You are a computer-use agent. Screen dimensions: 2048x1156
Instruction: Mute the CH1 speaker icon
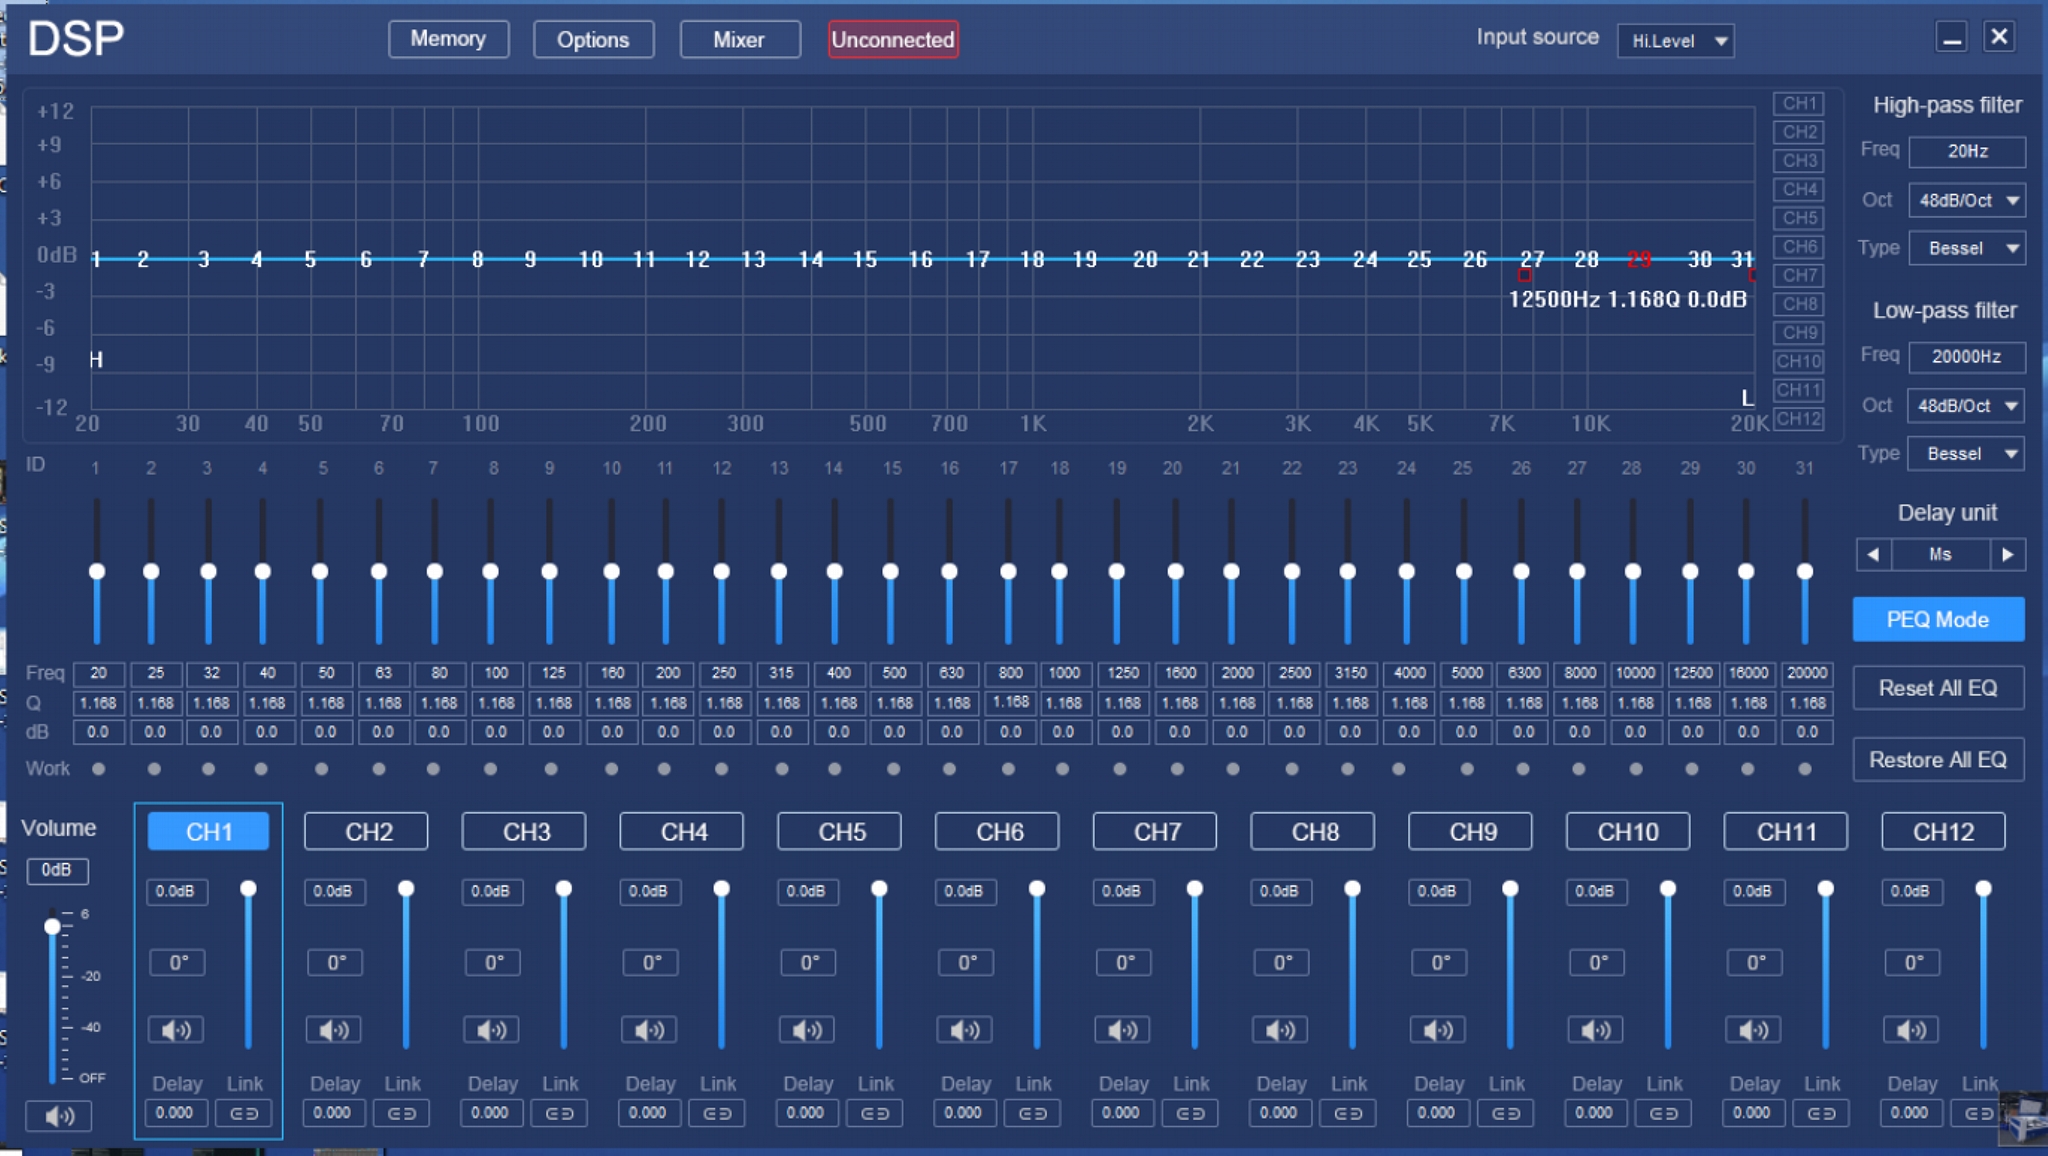click(176, 1030)
